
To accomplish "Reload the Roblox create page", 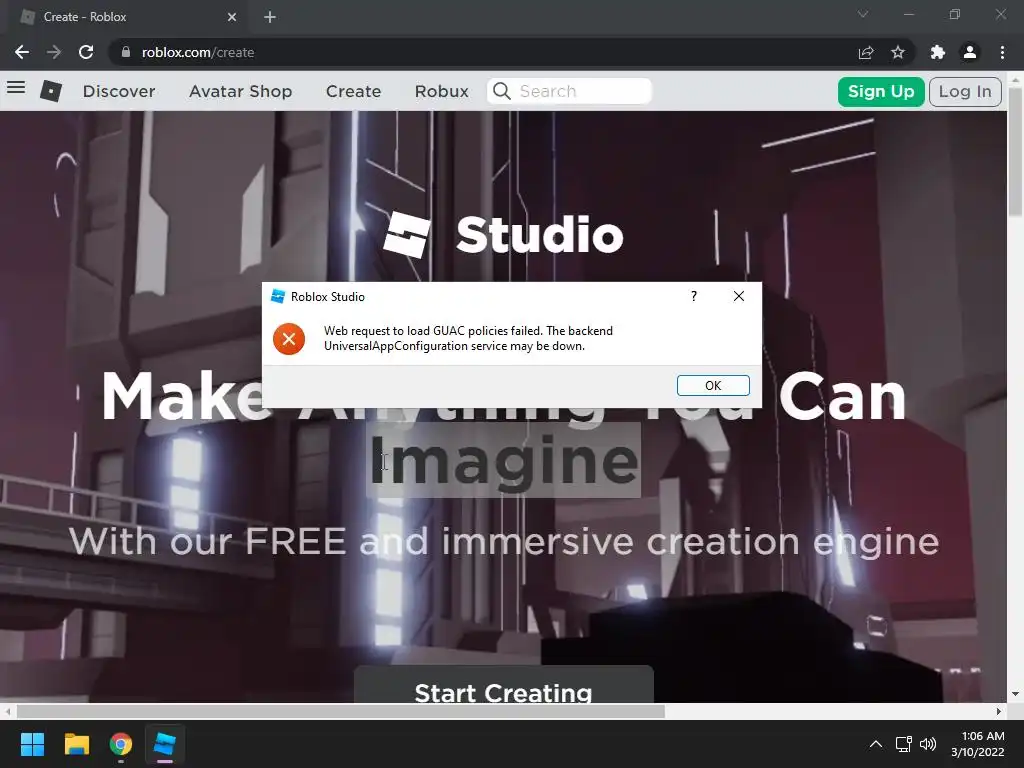I will click(x=86, y=52).
